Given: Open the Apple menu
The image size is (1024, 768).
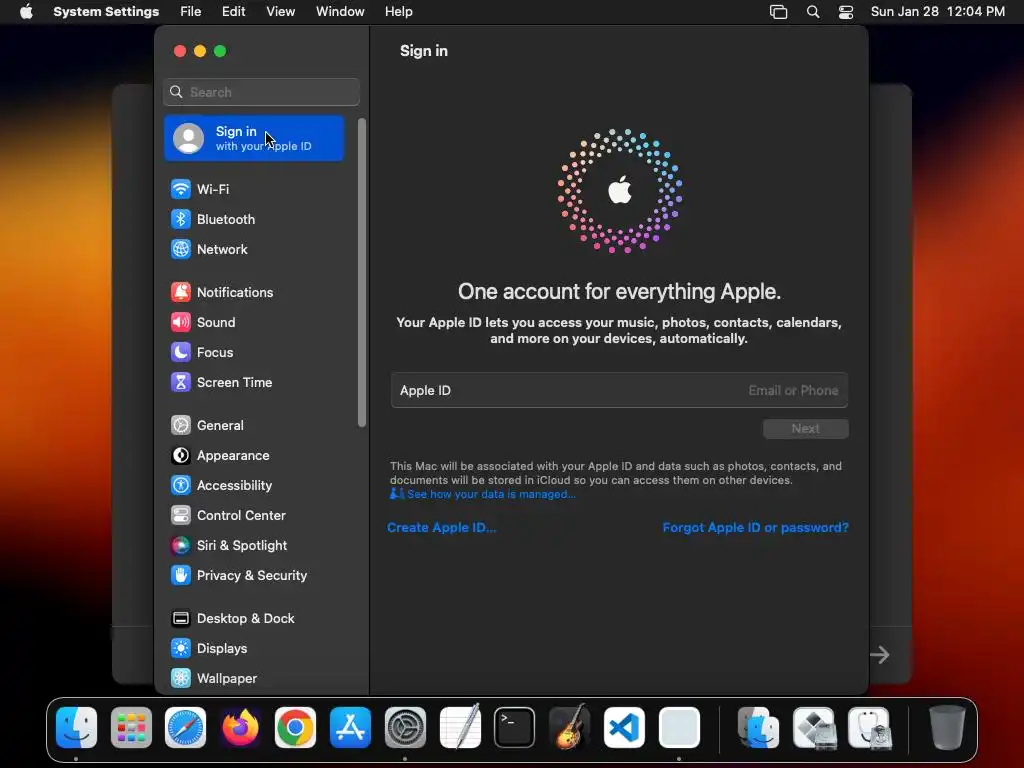Looking at the screenshot, I should [x=26, y=12].
